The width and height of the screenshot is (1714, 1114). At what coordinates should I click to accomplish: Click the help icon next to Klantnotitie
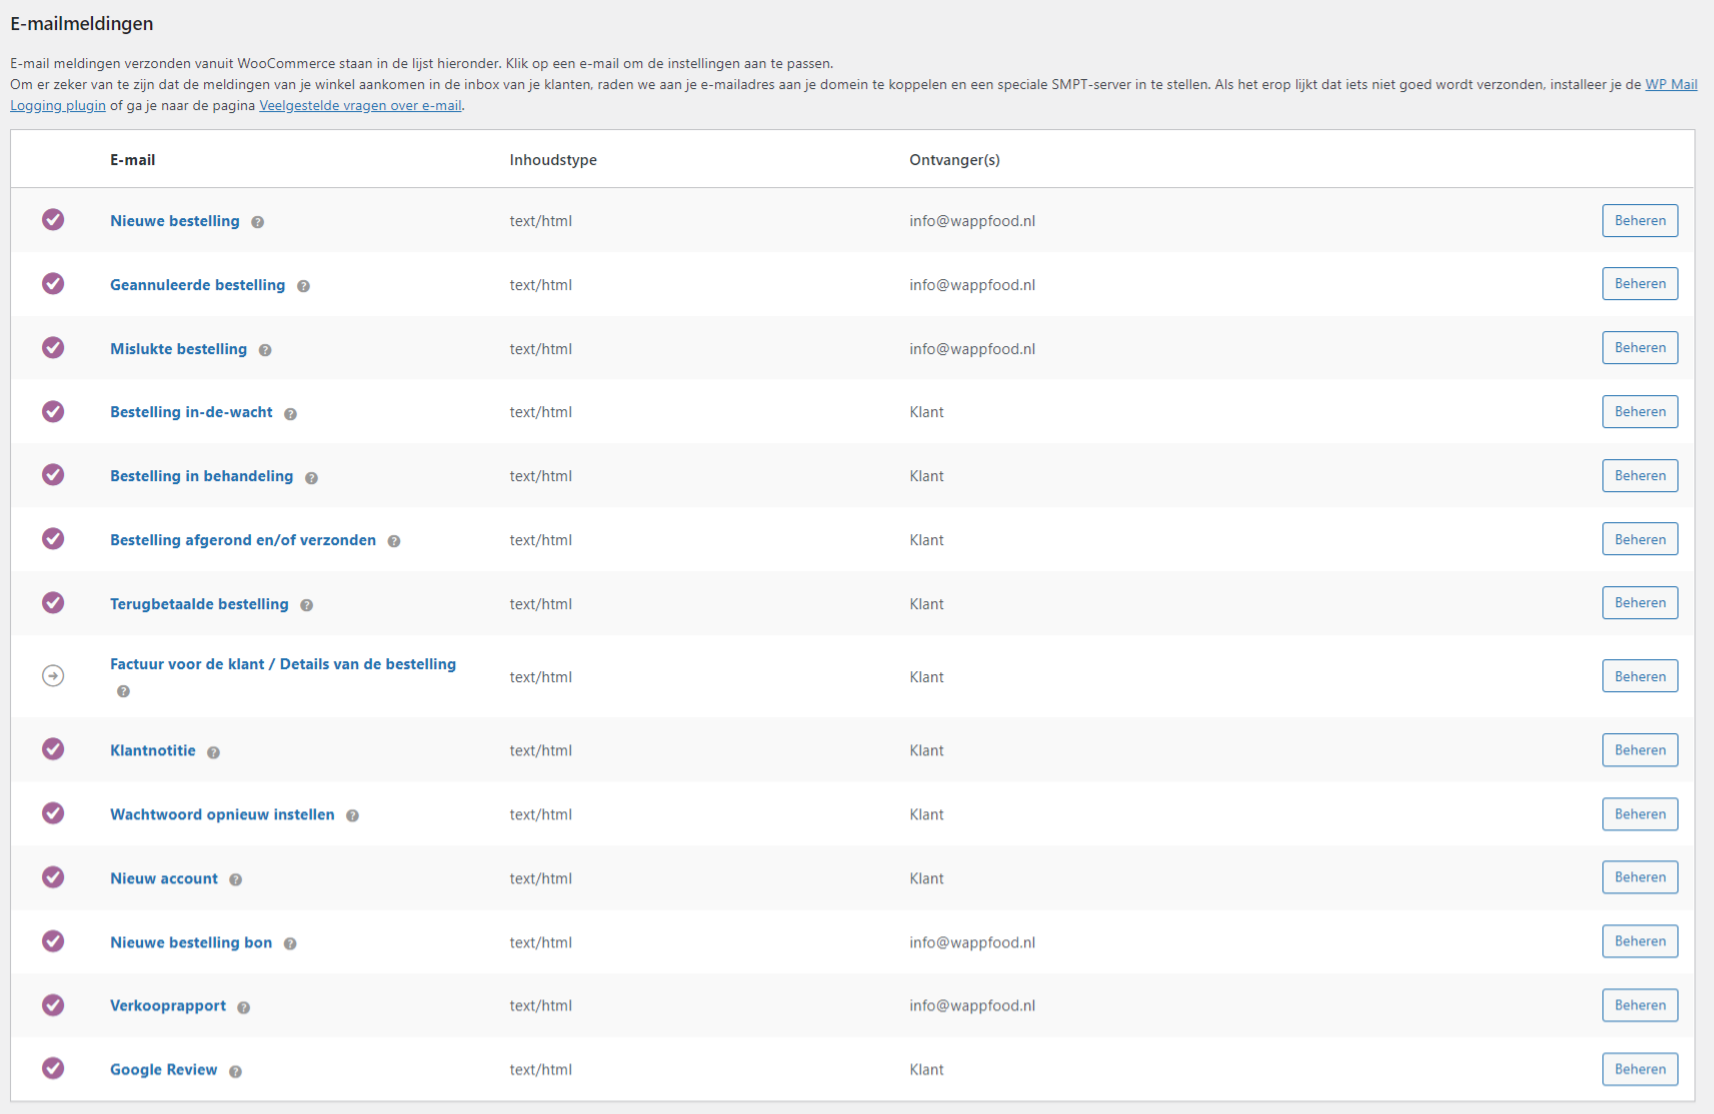213,752
